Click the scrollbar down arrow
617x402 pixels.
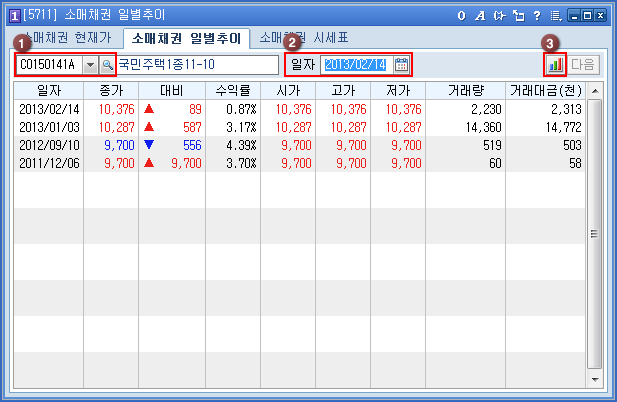pos(594,380)
